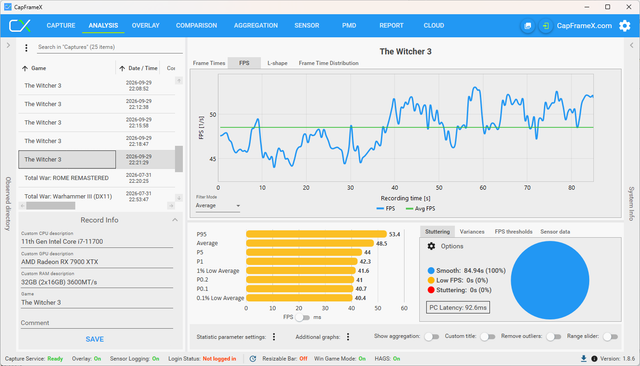Open the REPORT tab
640x366 pixels.
pyautogui.click(x=391, y=26)
